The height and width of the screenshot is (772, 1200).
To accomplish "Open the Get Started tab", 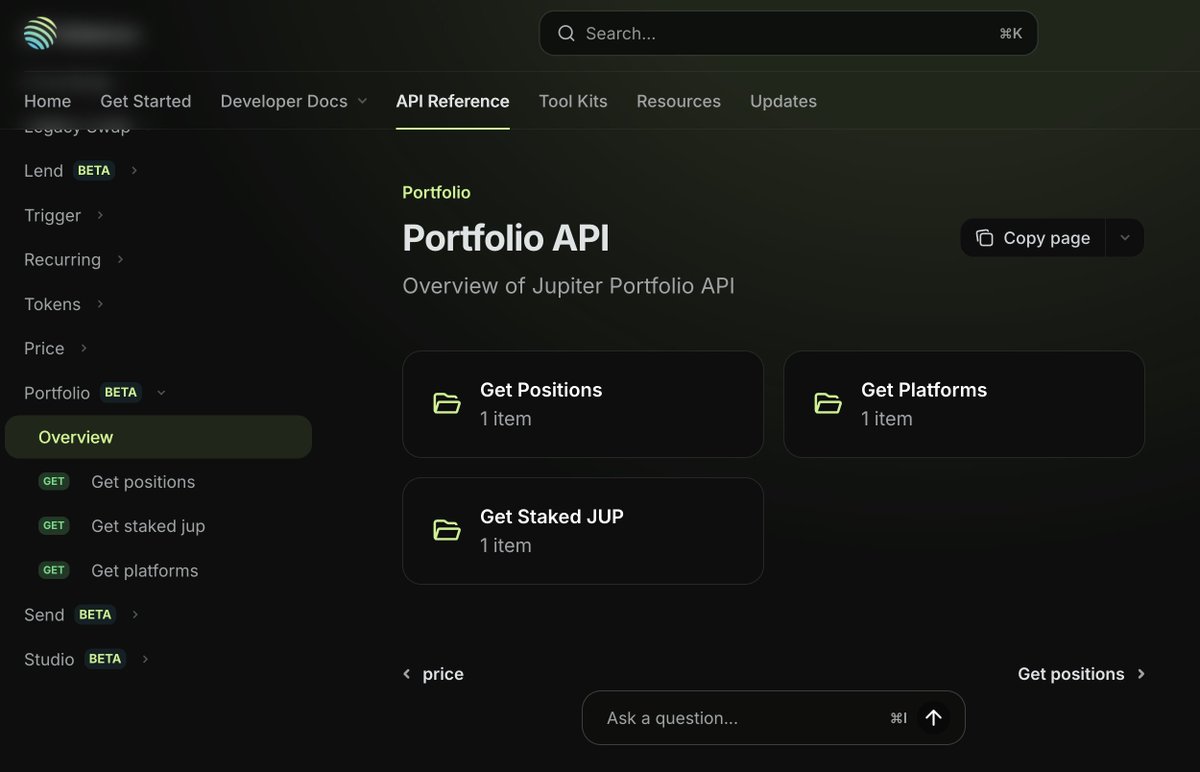I will (146, 101).
